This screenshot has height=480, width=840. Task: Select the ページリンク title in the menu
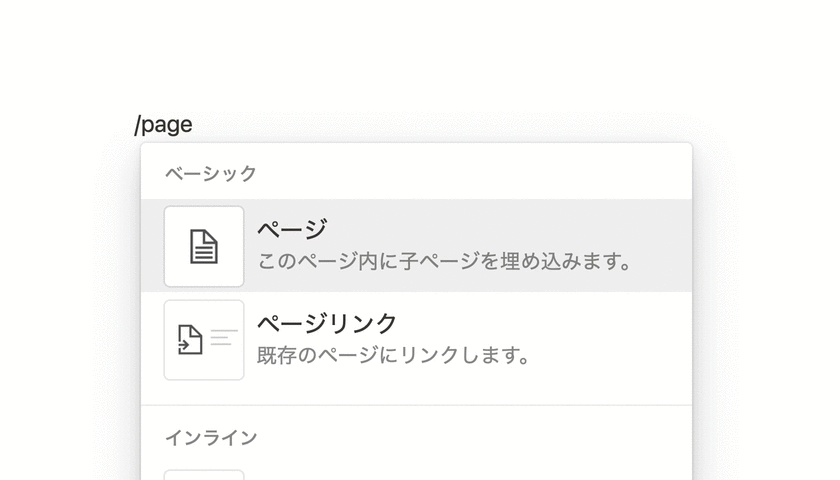click(x=327, y=323)
